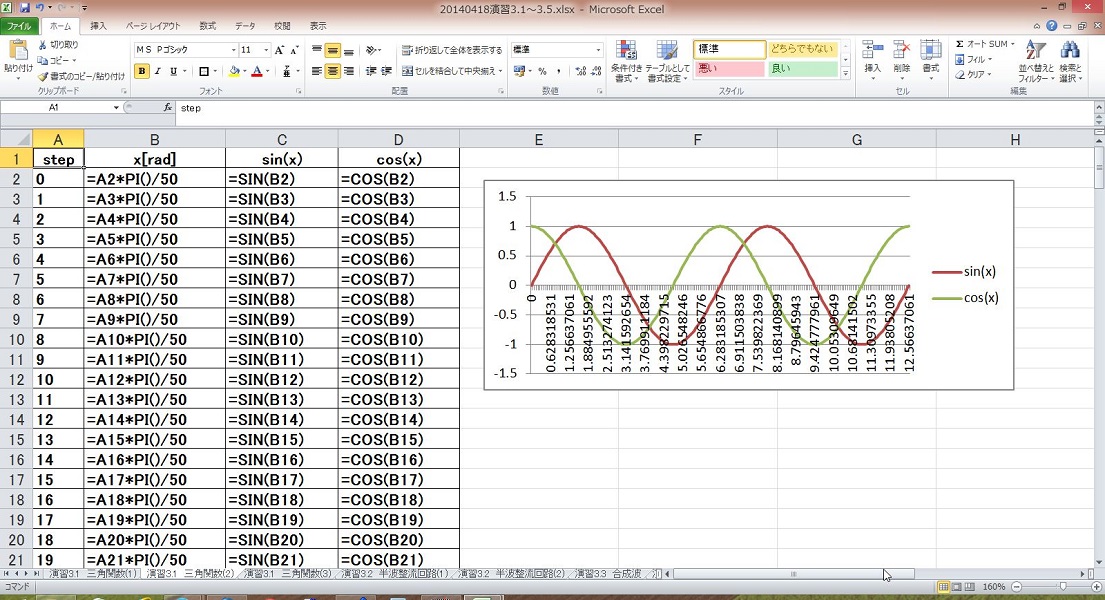Click the Save icon in quick access toolbar
Image resolution: width=1105 pixels, height=600 pixels.
click(x=25, y=7)
